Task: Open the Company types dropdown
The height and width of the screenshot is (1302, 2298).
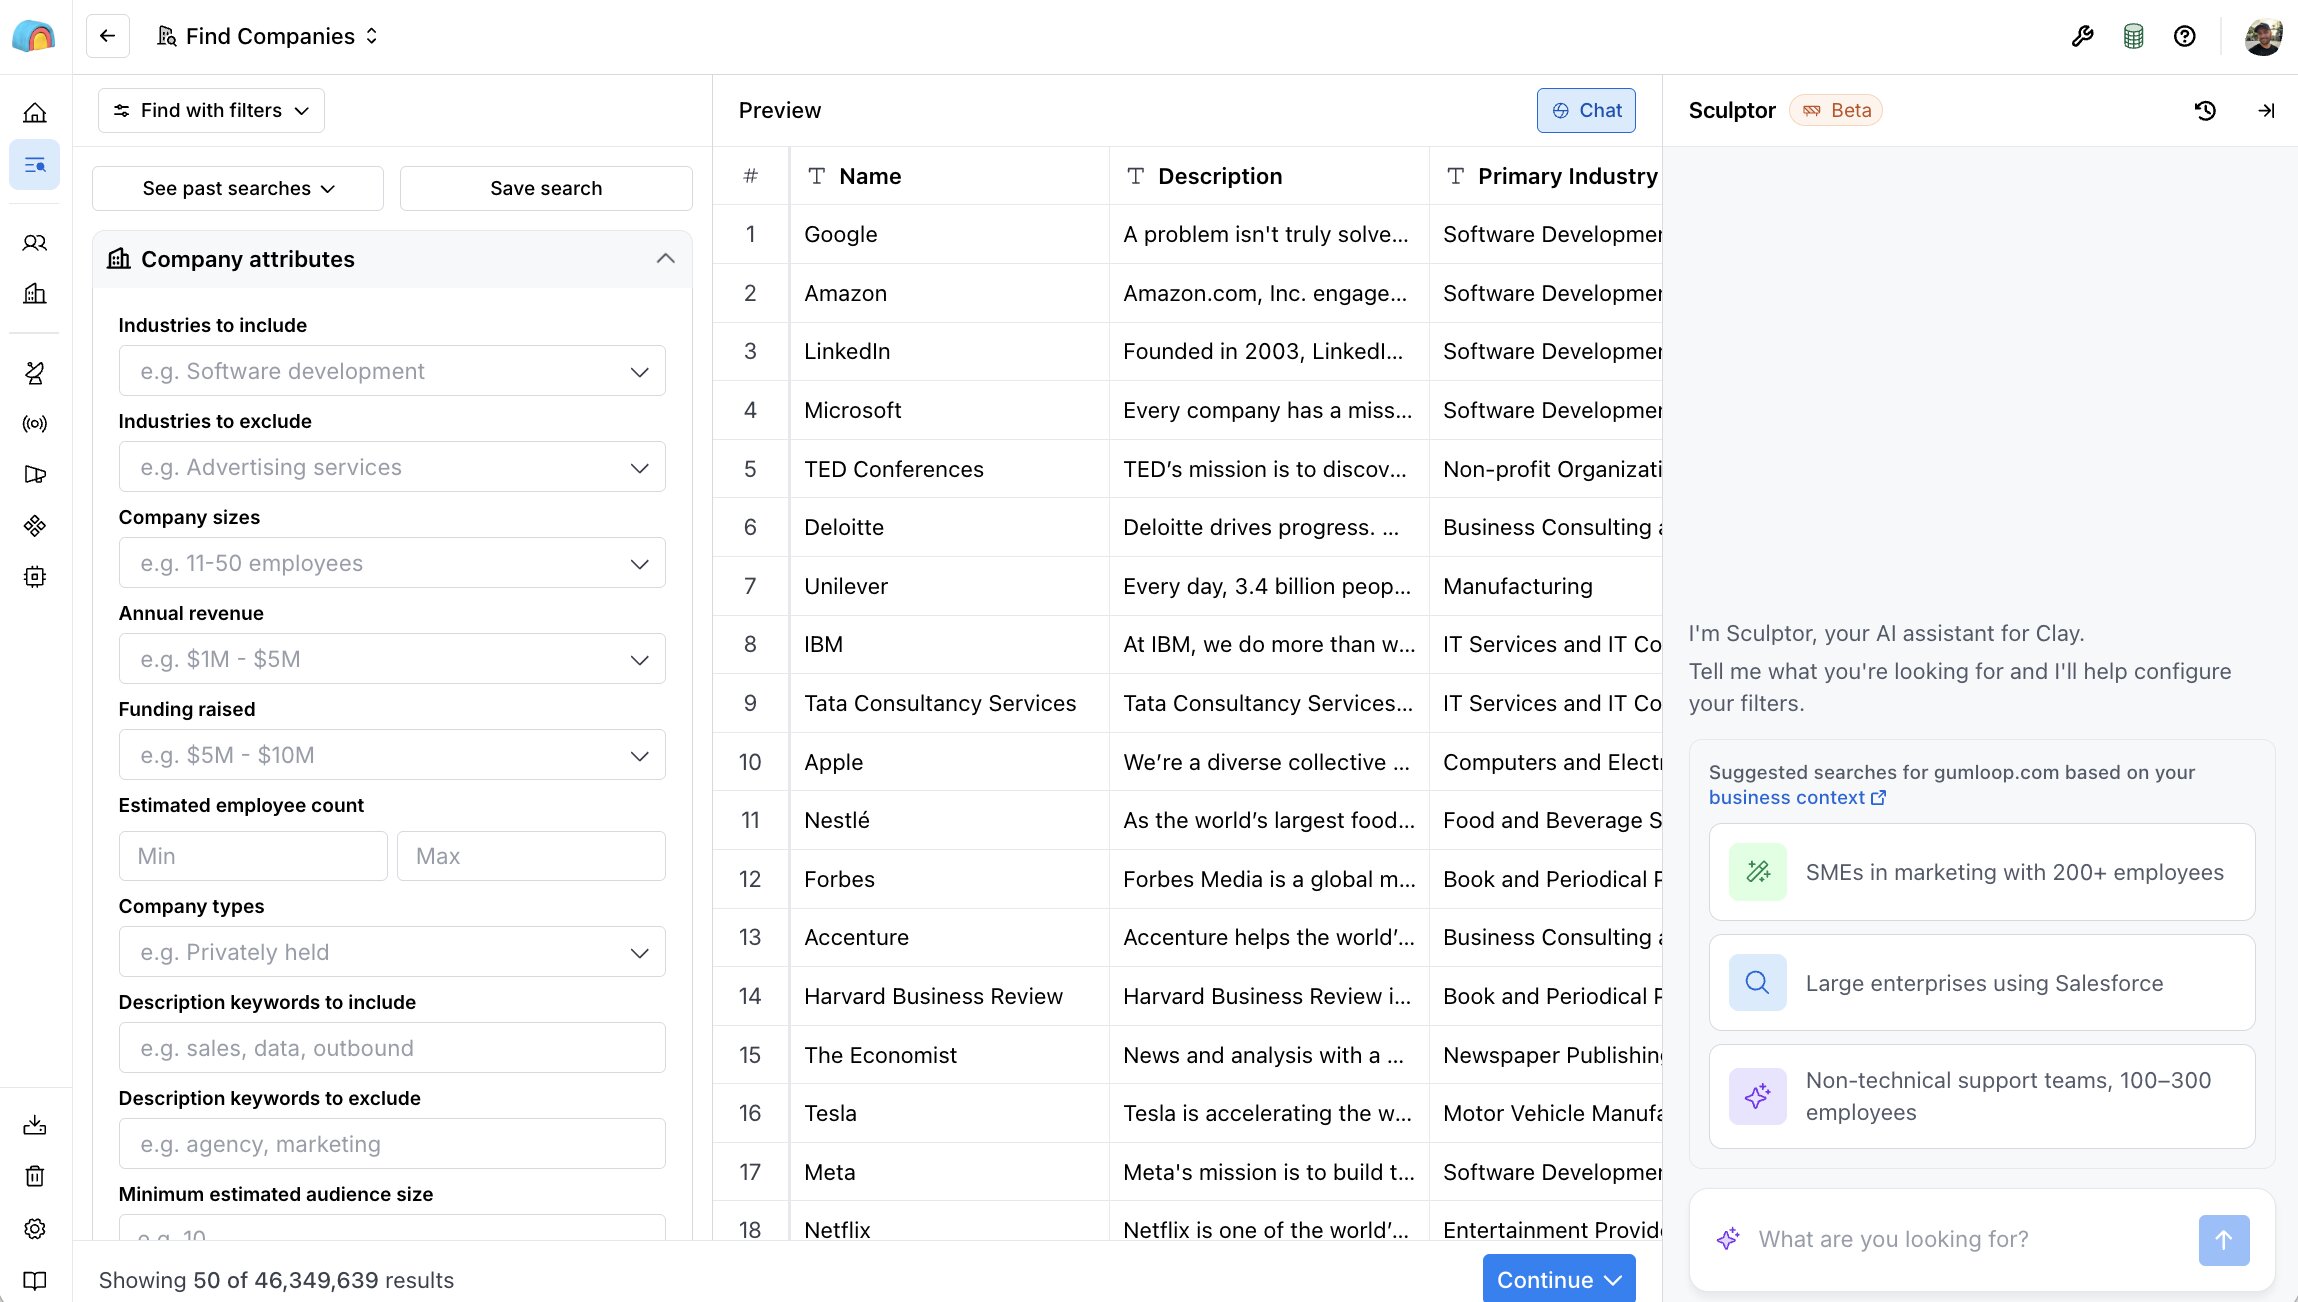Action: [392, 952]
